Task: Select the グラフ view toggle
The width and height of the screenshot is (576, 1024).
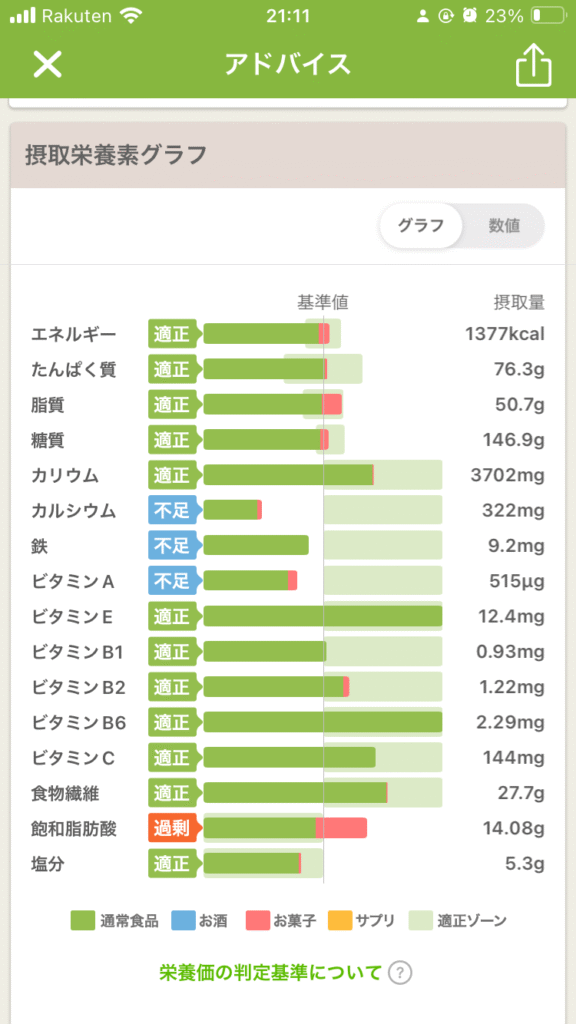Action: coord(421,226)
